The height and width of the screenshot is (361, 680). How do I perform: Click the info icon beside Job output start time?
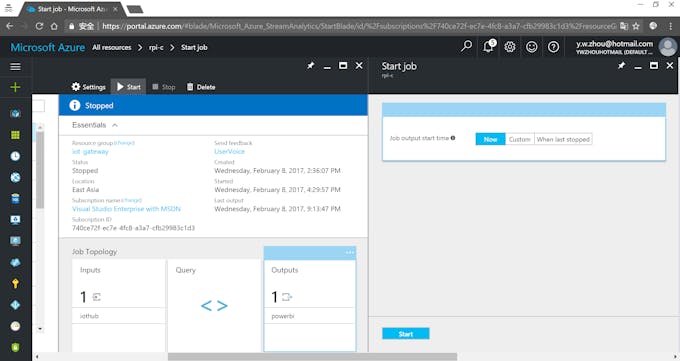453,138
